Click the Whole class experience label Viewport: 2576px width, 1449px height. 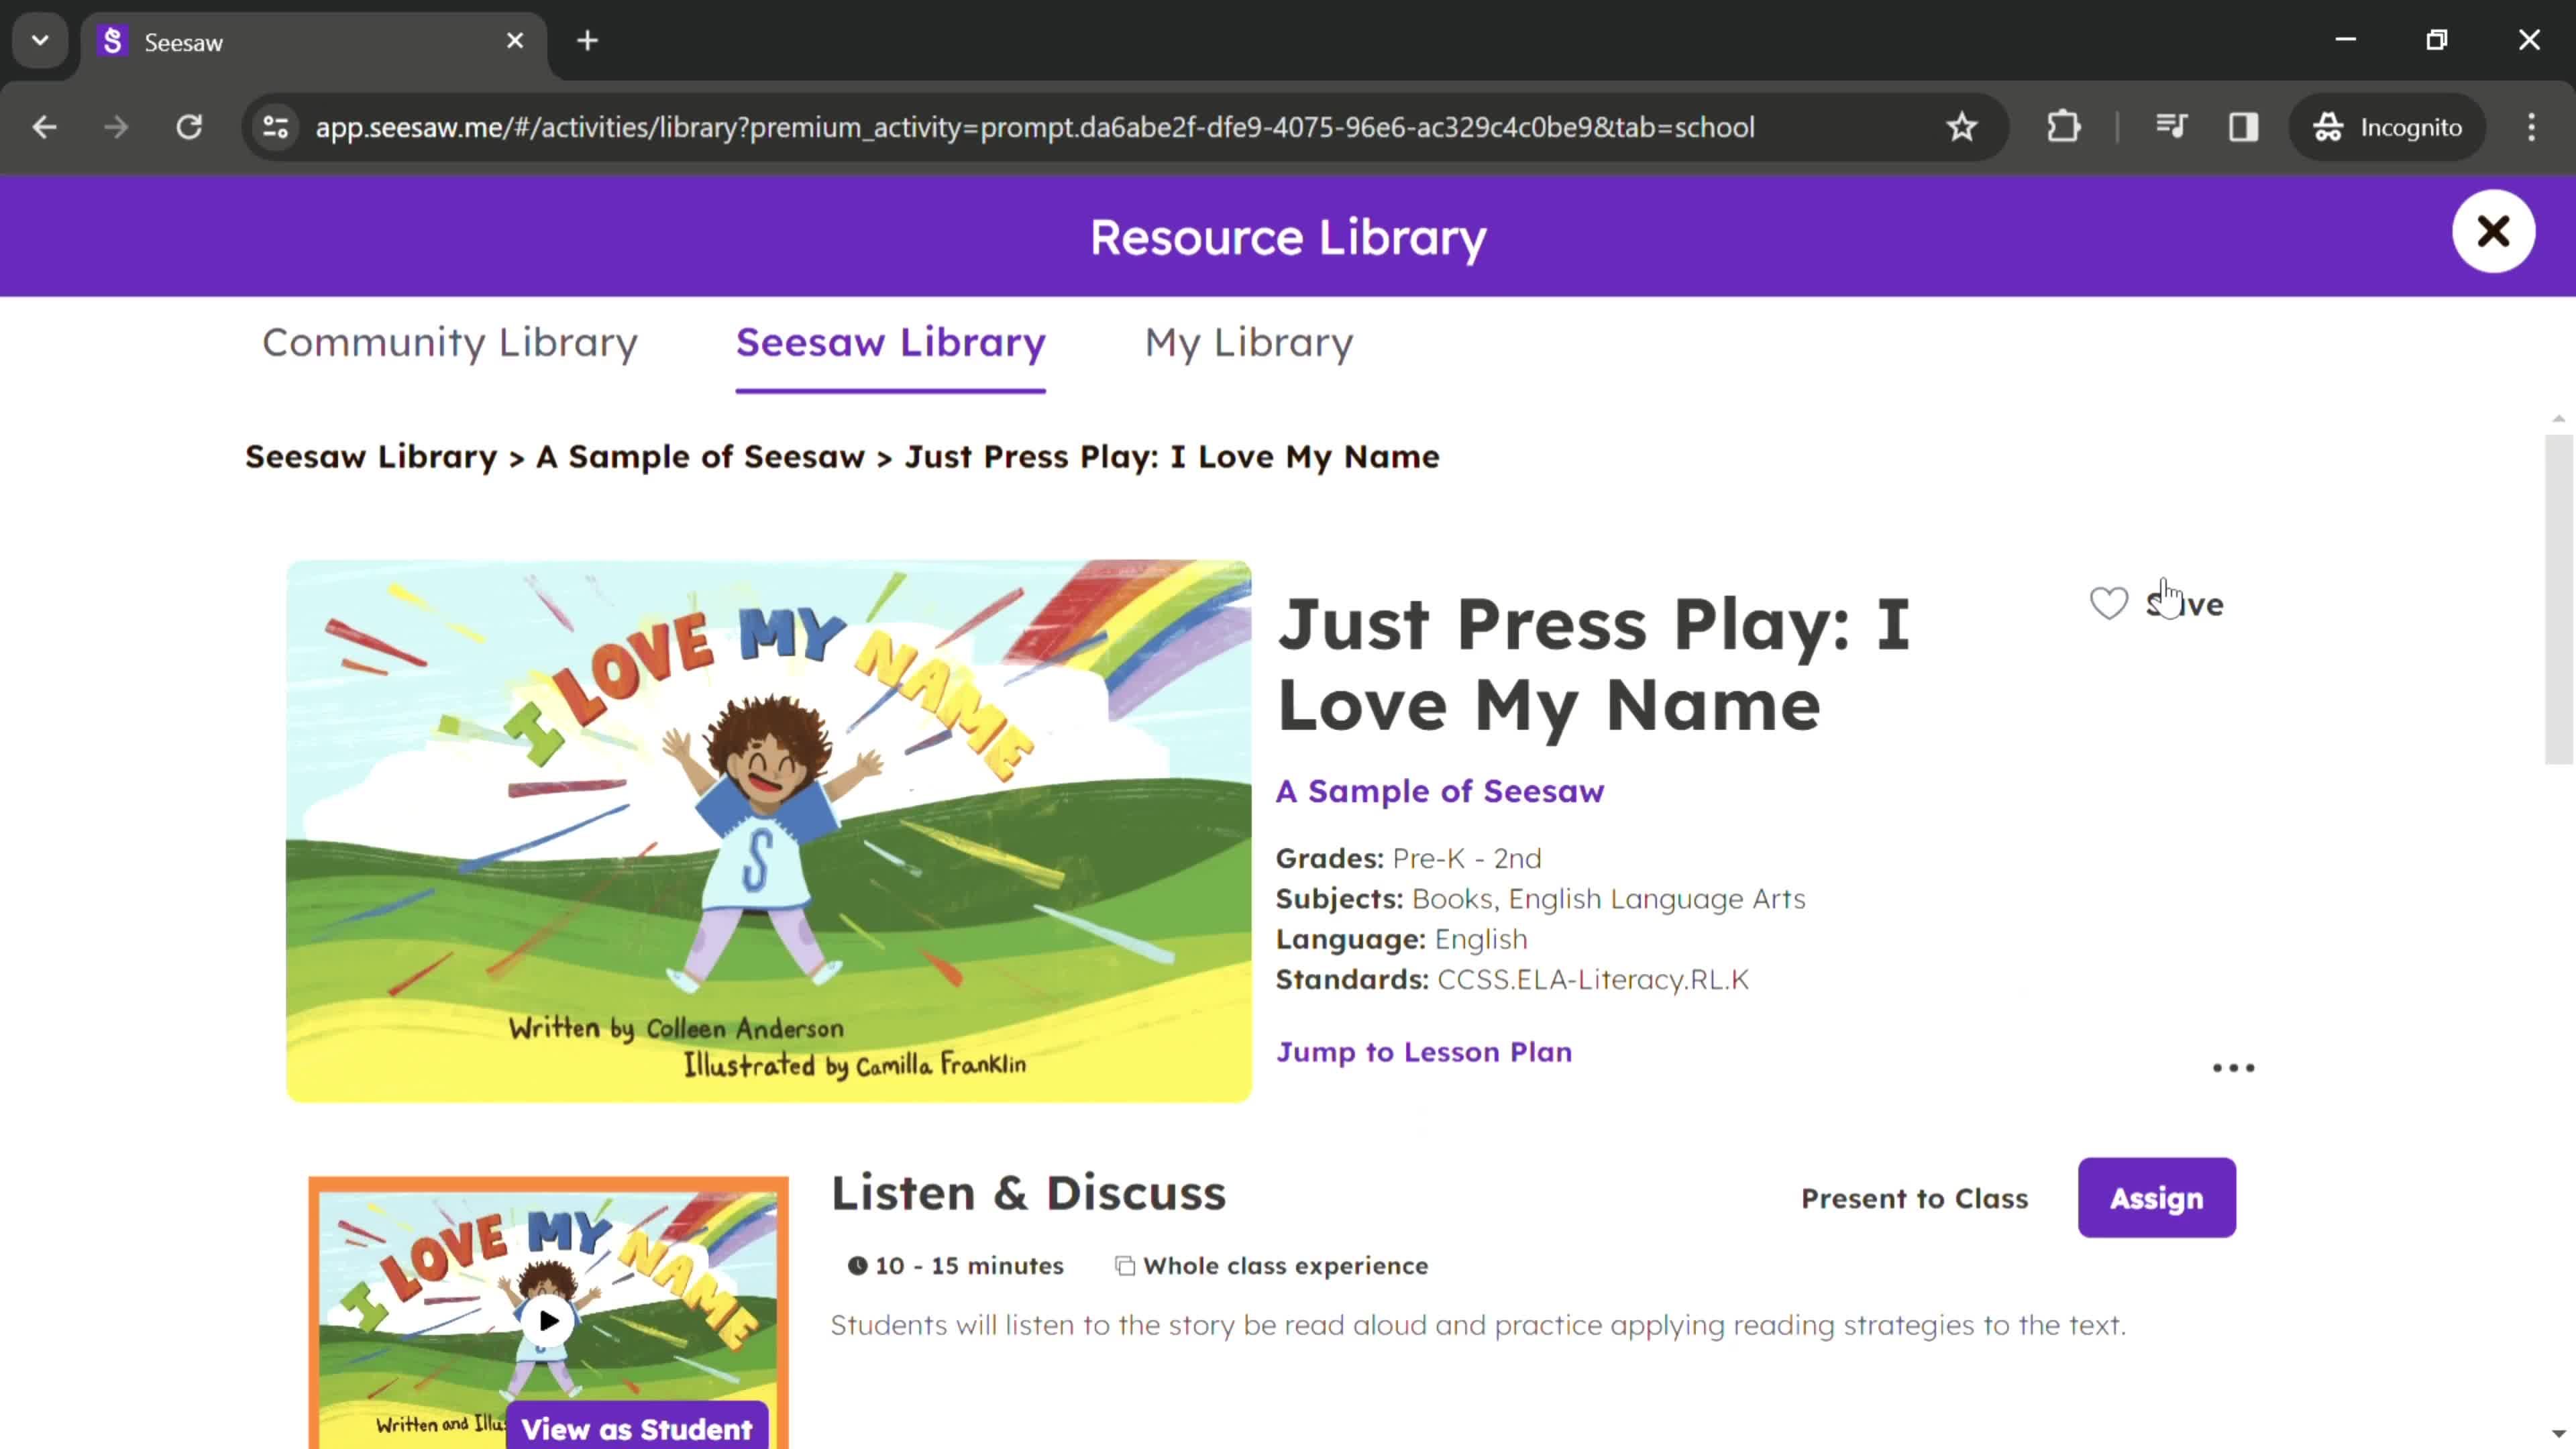1285,1266
